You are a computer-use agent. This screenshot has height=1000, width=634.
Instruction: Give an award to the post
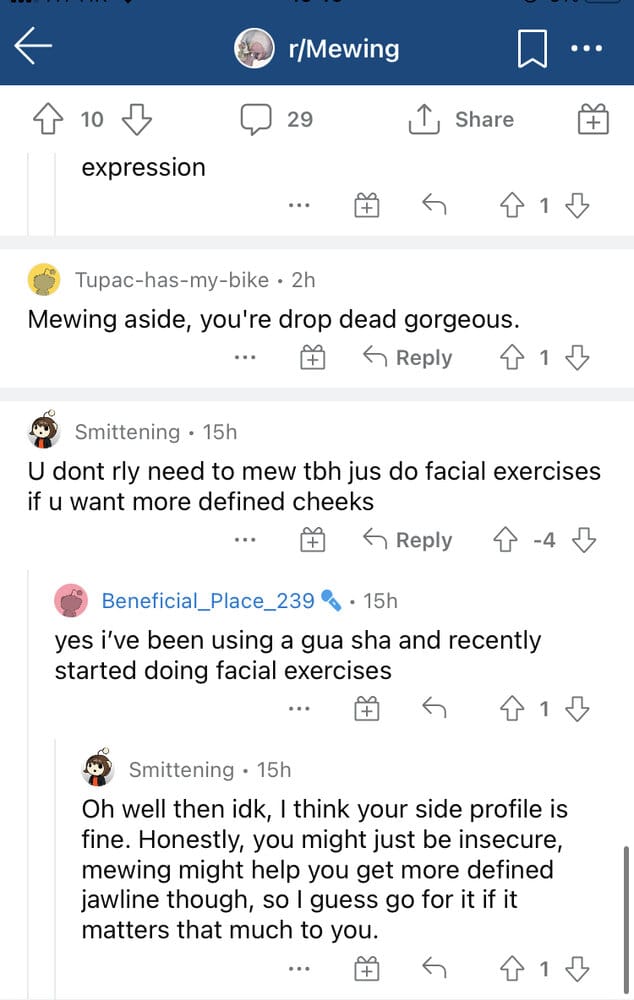594,120
